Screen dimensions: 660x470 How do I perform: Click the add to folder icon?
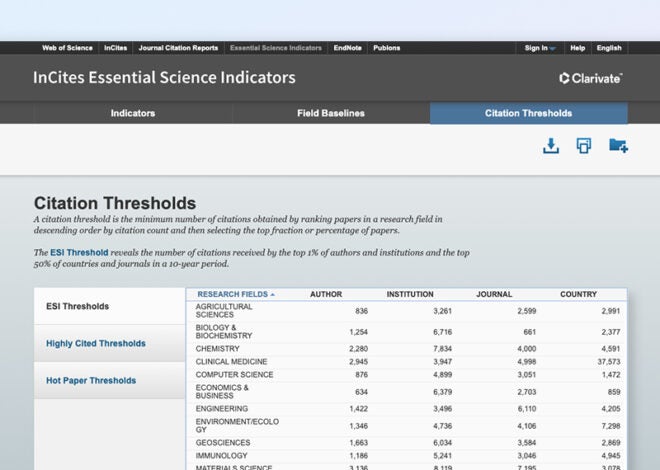618,146
